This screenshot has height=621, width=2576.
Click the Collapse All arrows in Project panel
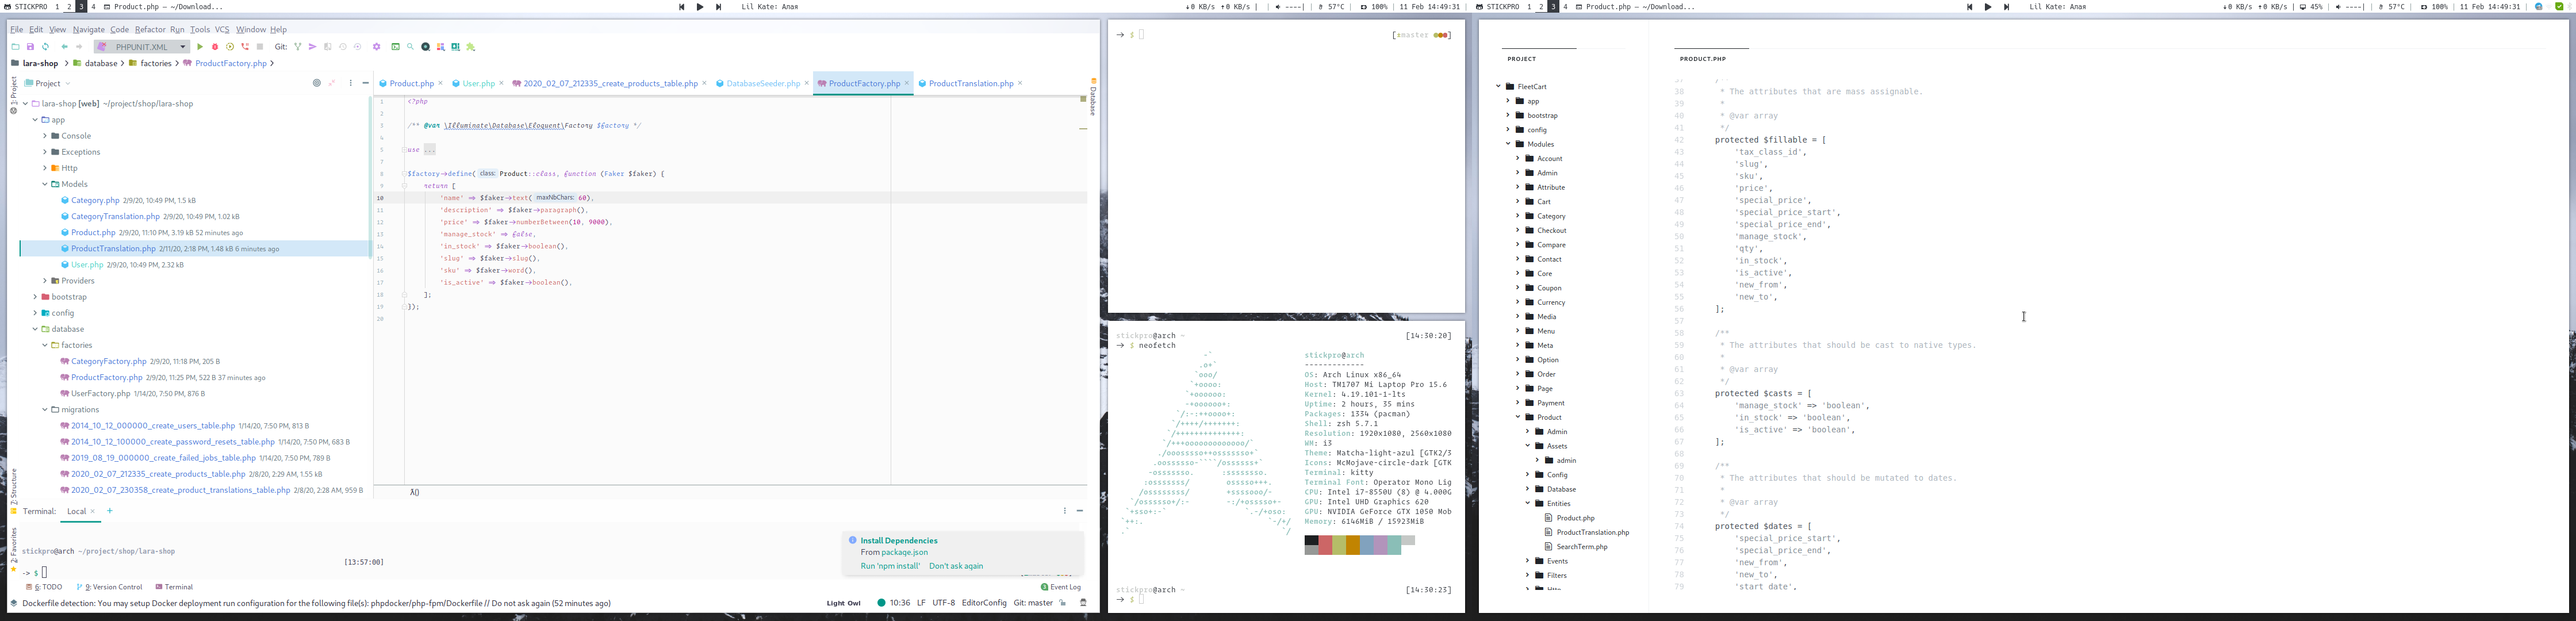coord(332,83)
